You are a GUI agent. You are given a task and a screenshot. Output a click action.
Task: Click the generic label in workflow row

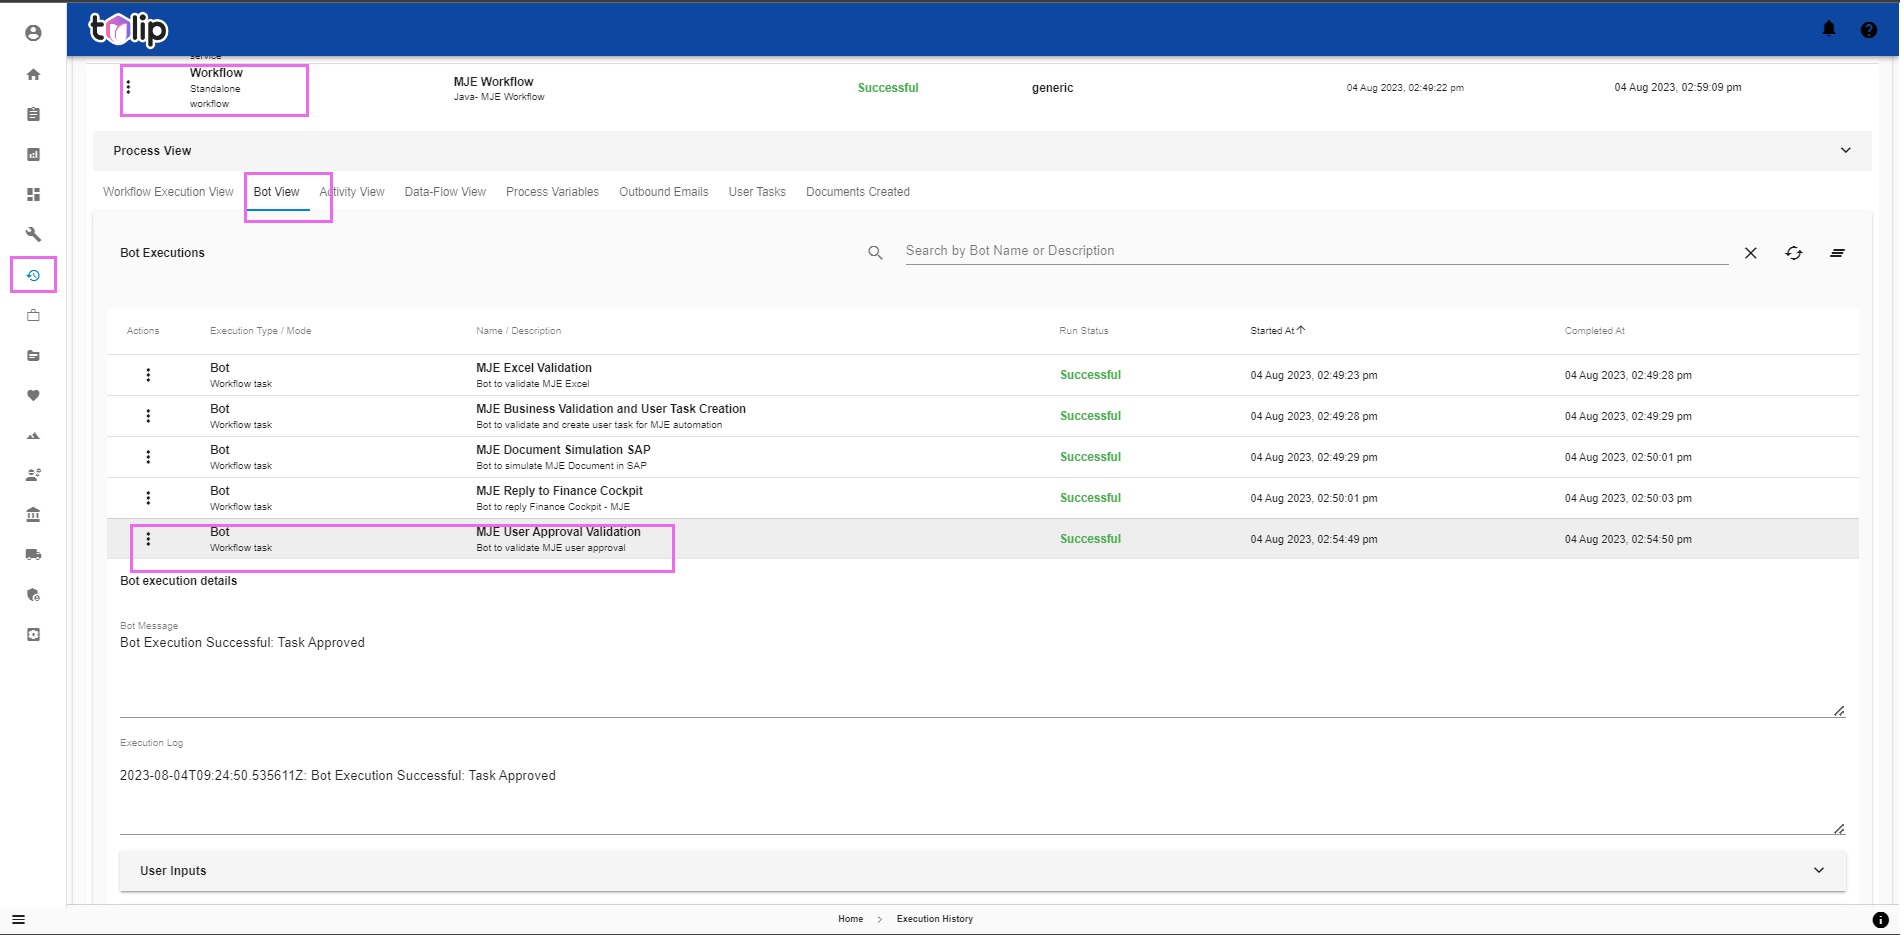[x=1052, y=88]
